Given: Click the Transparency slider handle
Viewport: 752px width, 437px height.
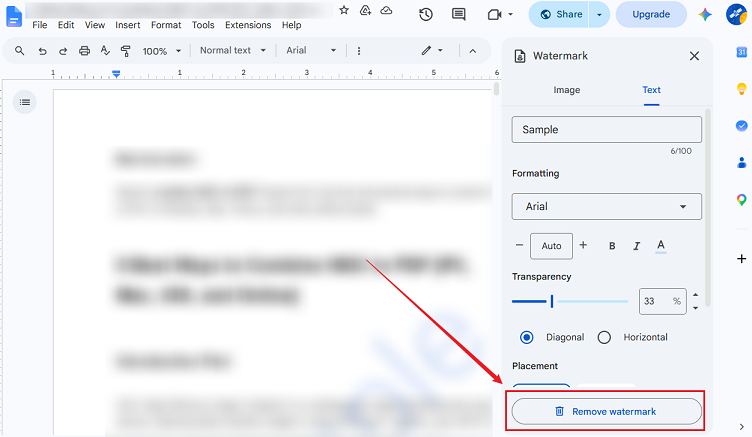Looking at the screenshot, I should pos(552,301).
